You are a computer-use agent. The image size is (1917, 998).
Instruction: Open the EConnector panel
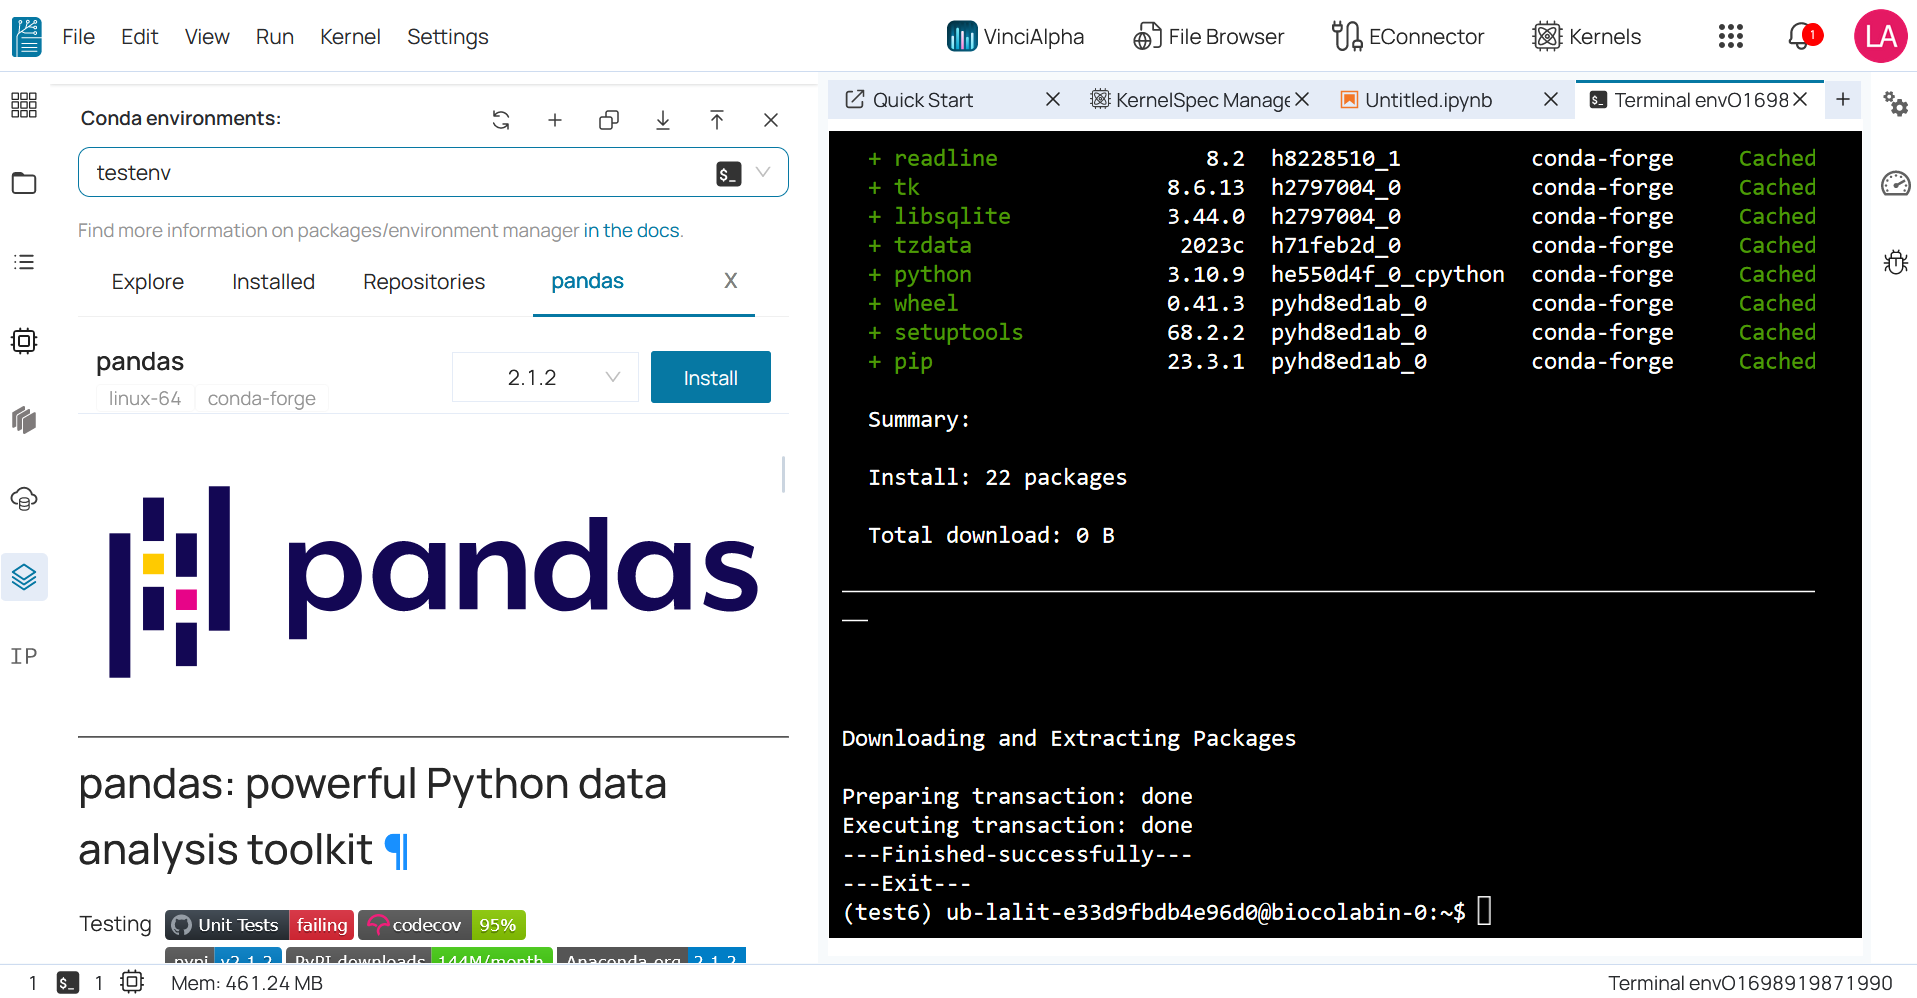[1408, 37]
